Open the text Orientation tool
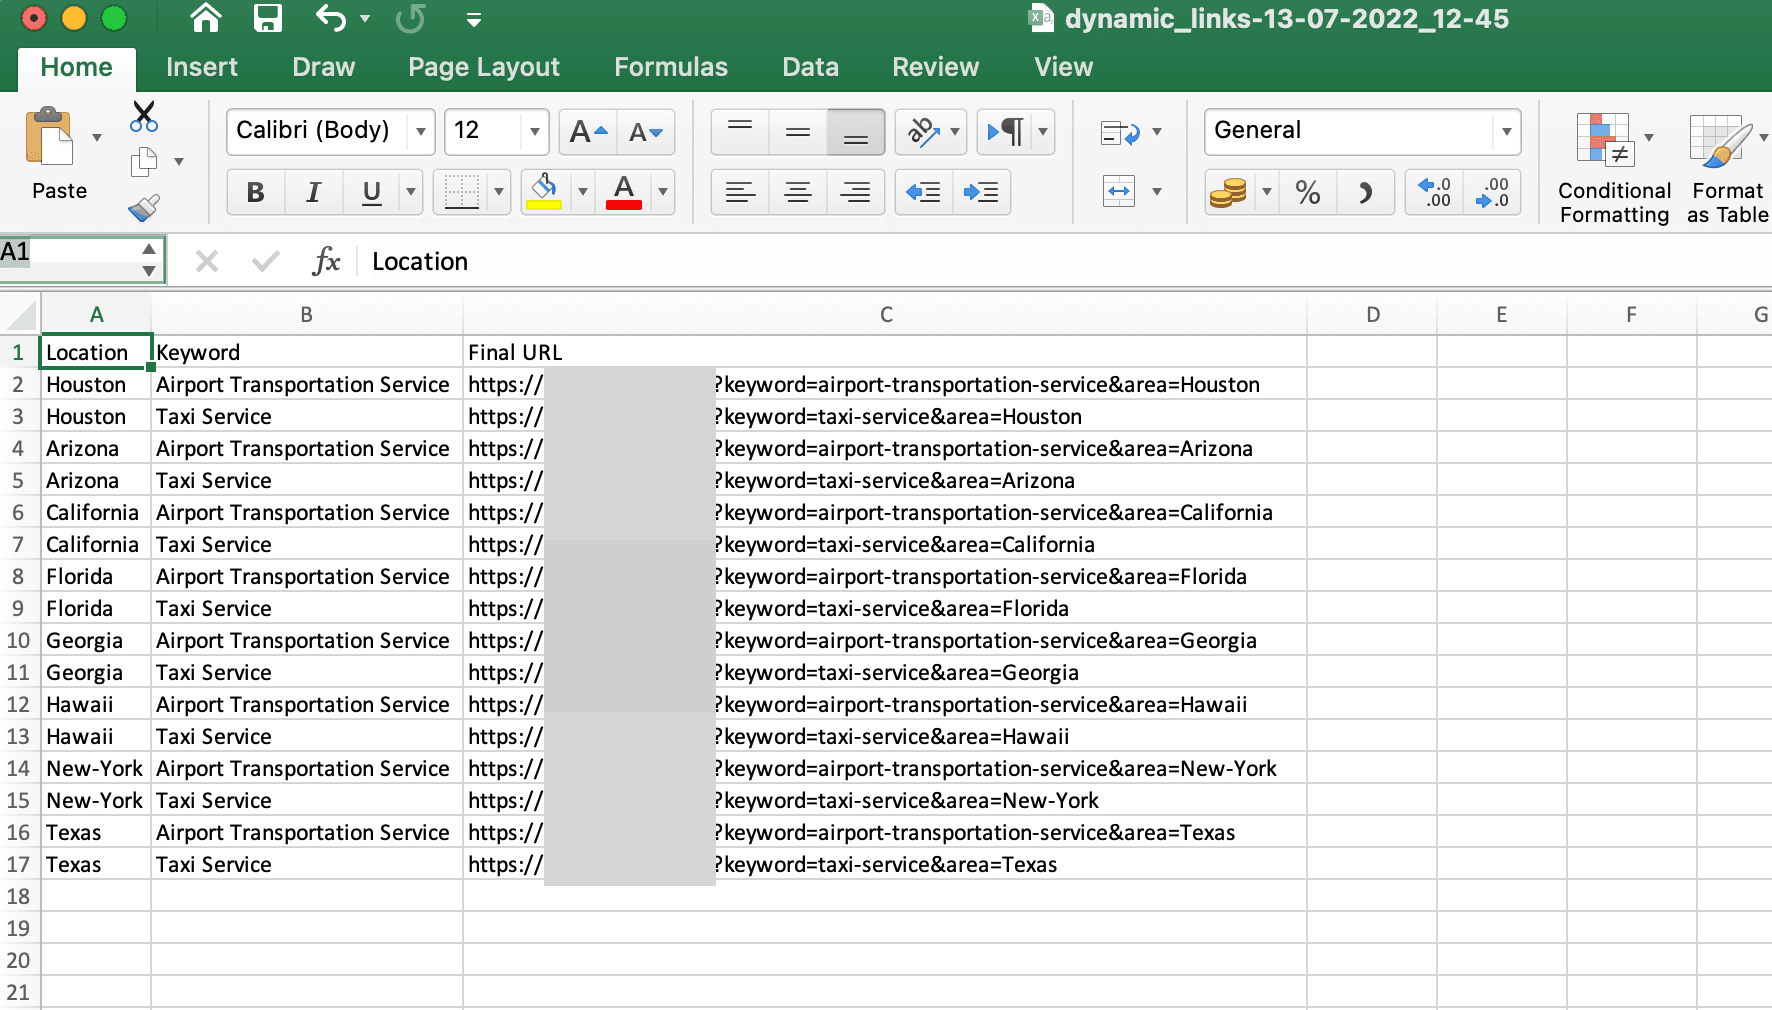1772x1010 pixels. pyautogui.click(x=922, y=131)
